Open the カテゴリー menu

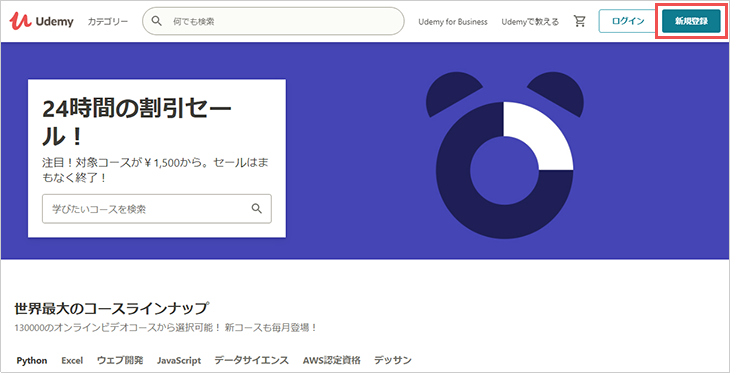[x=108, y=21]
